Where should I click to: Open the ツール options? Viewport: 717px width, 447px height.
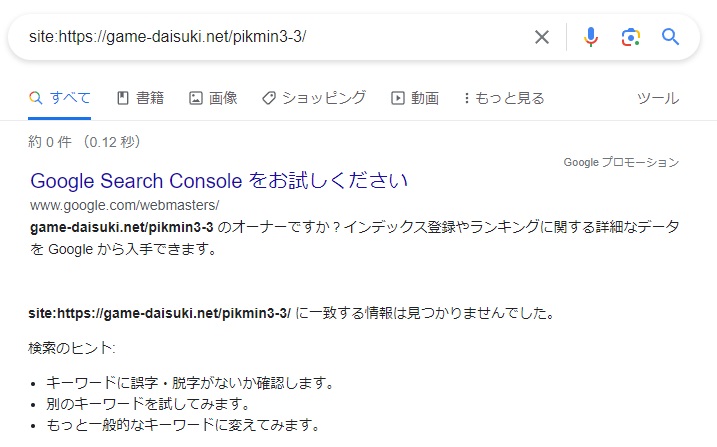coord(658,98)
